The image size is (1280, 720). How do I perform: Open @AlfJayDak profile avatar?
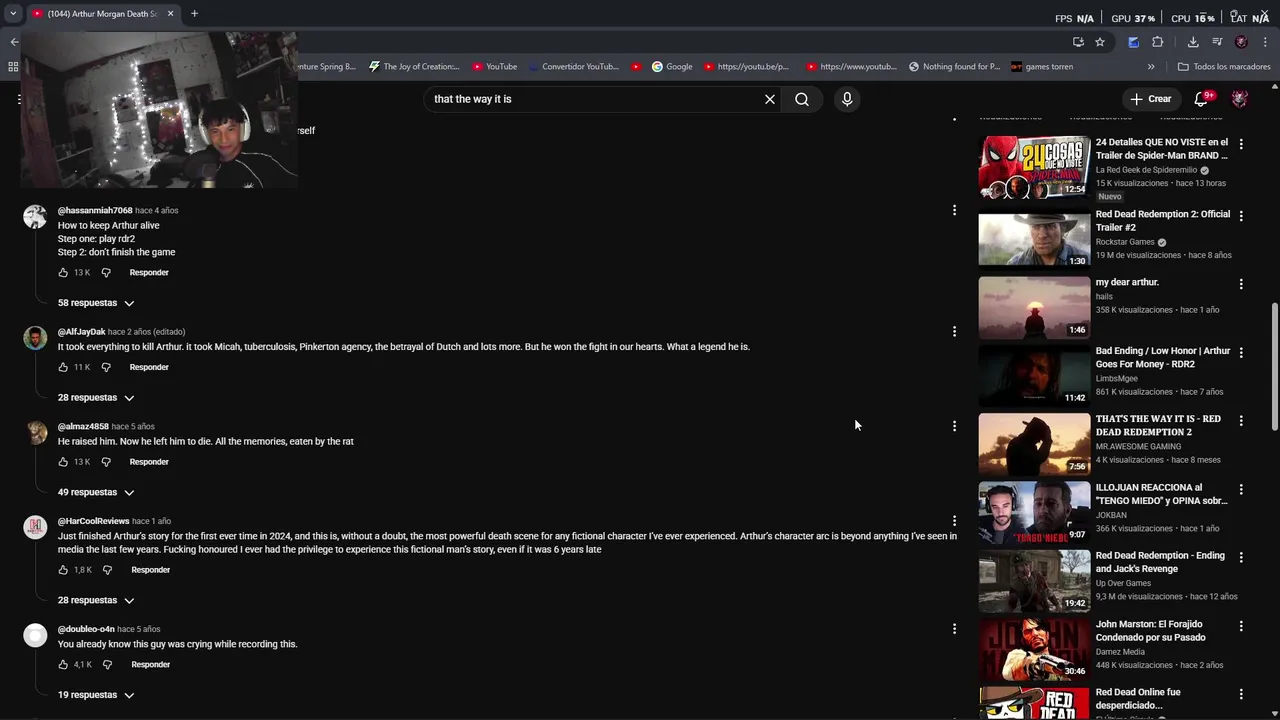(35, 338)
